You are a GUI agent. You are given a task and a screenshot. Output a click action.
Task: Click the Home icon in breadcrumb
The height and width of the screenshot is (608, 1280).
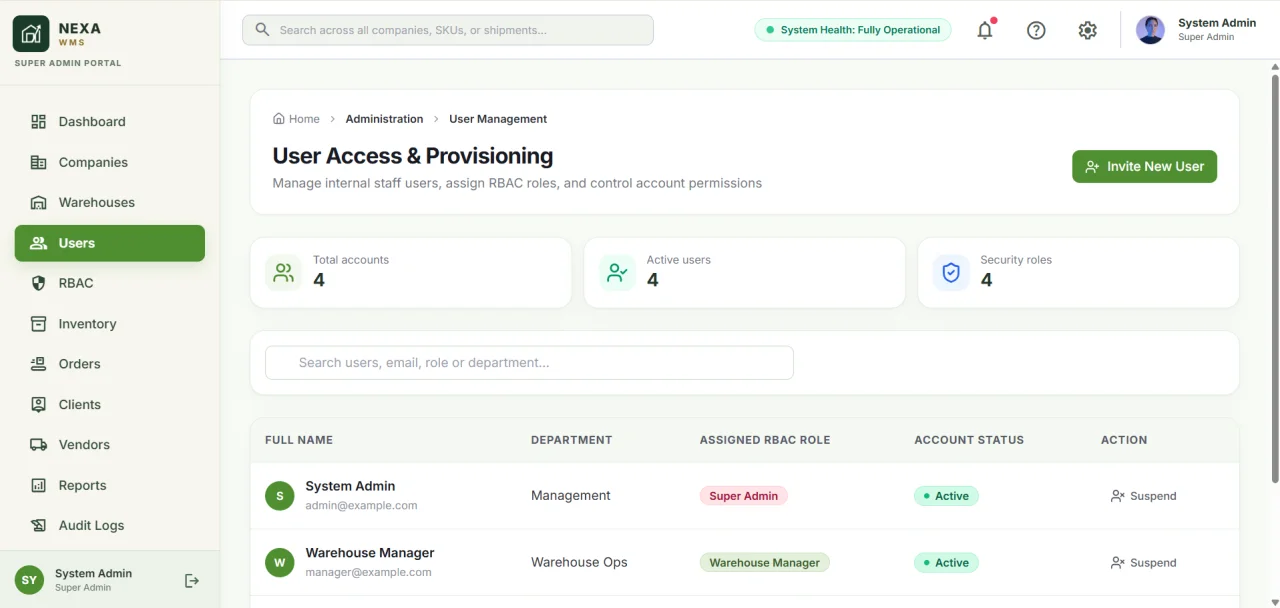click(279, 119)
